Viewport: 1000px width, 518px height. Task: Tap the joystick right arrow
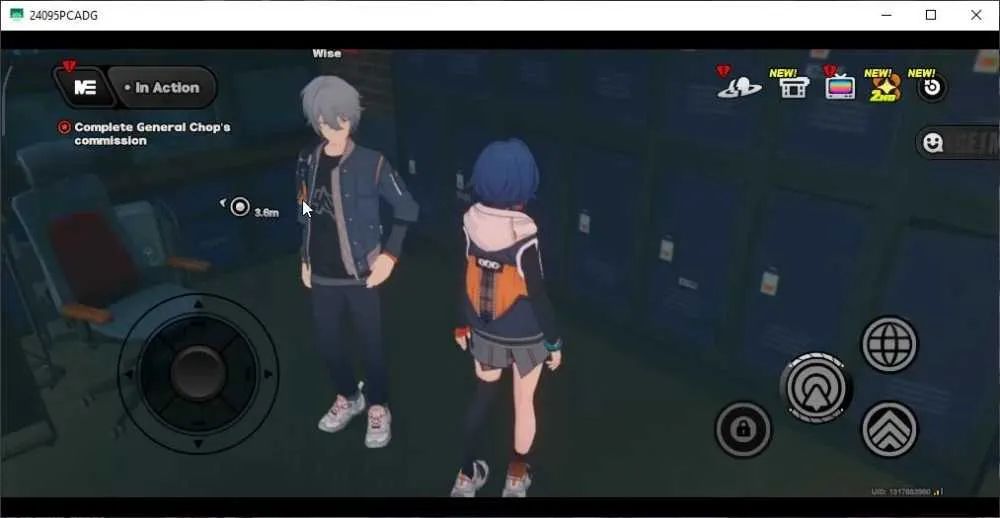(268, 374)
